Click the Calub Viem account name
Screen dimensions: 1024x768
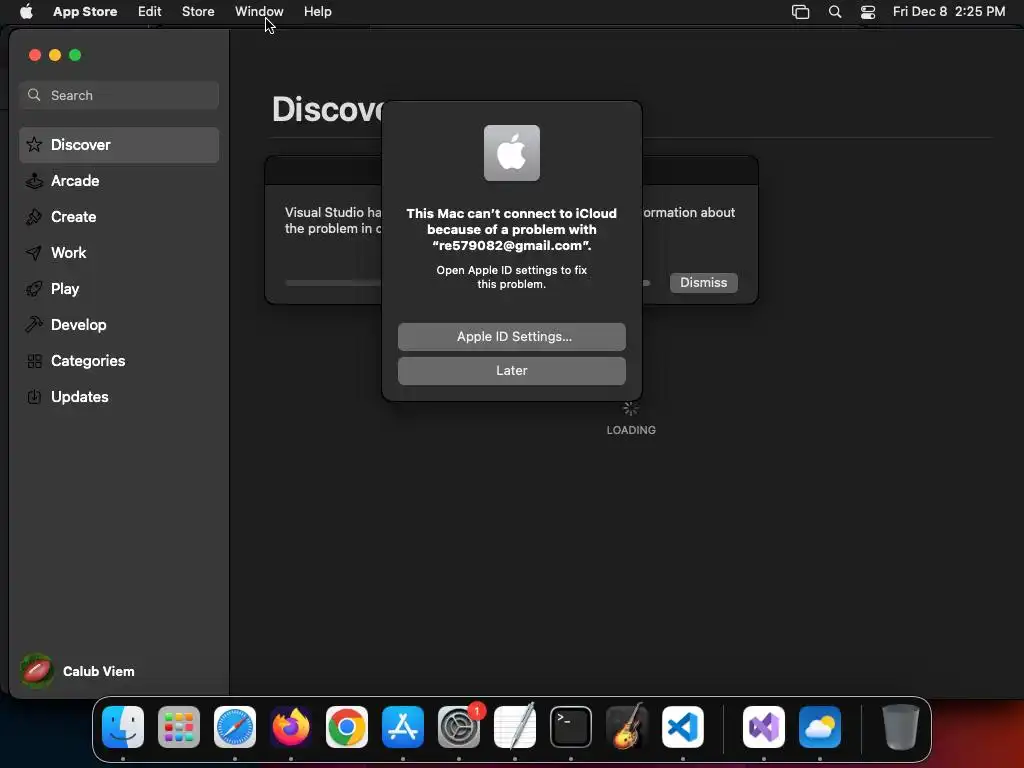[99, 671]
